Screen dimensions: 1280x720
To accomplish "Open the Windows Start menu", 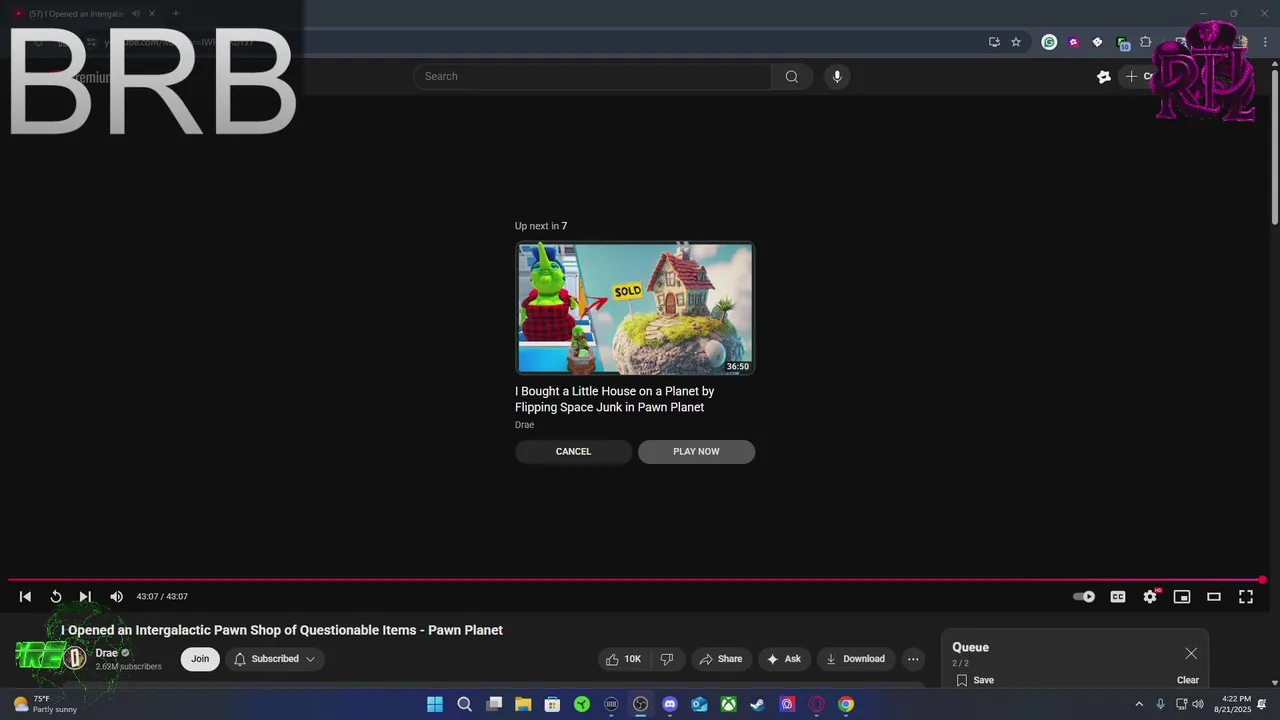I will point(435,704).
